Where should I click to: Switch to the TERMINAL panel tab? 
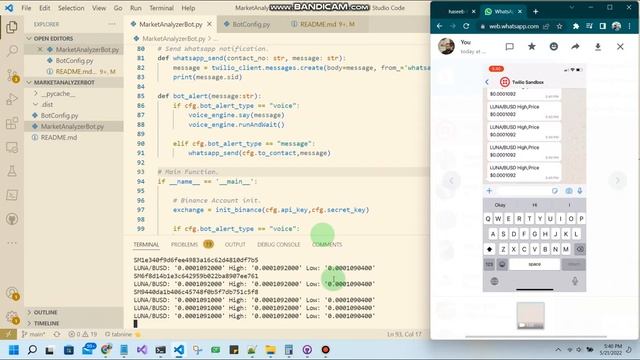pos(146,244)
